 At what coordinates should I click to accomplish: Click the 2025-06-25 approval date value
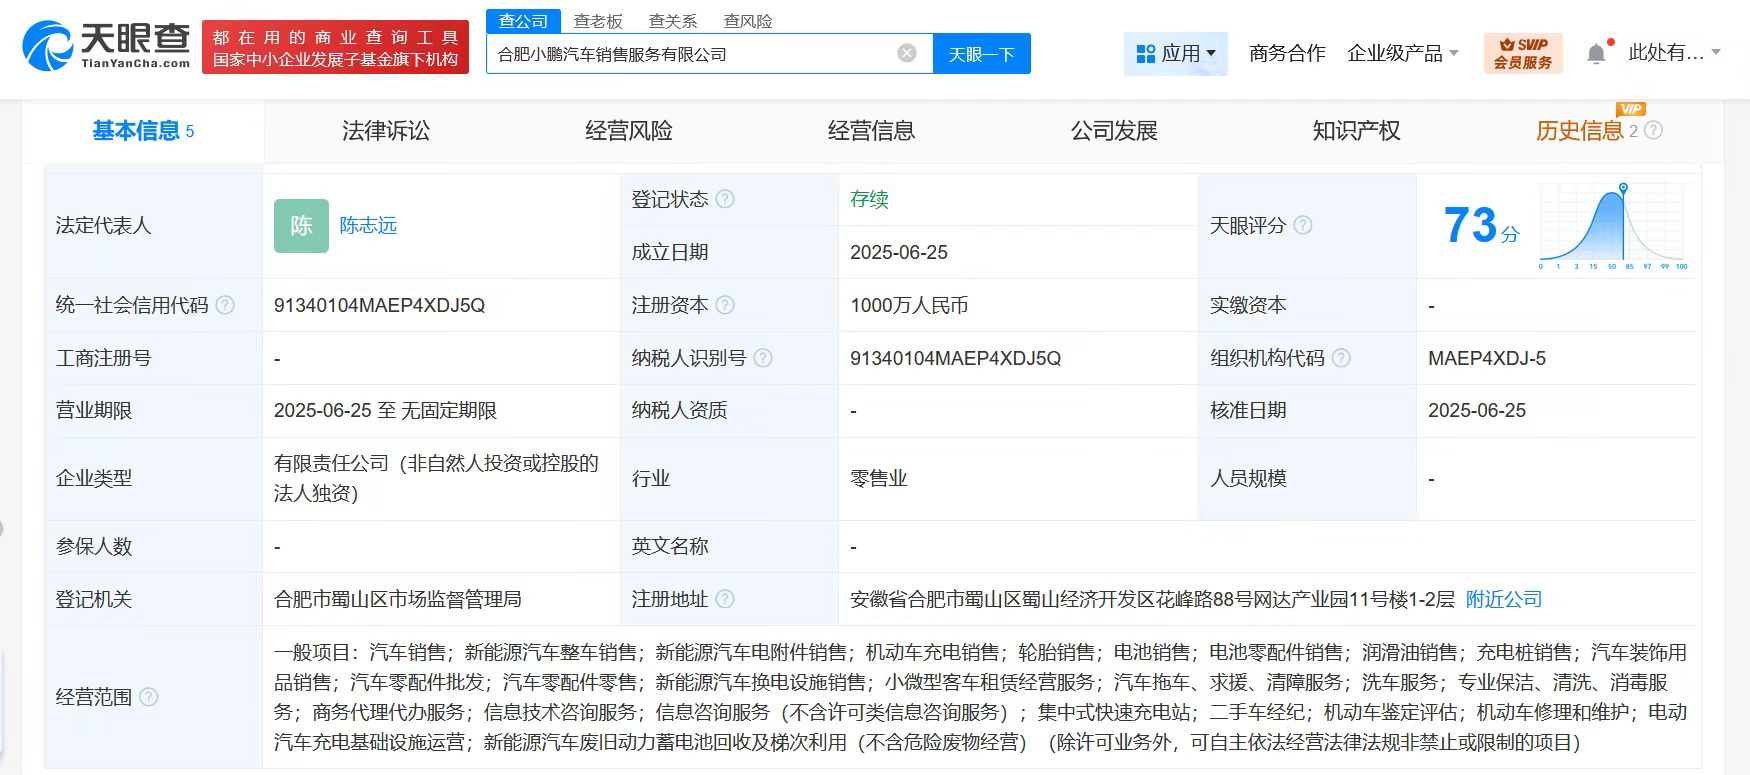pos(1477,410)
